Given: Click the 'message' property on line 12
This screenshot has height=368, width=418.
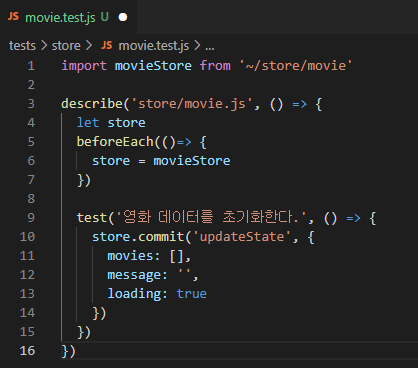Looking at the screenshot, I should point(134,275).
